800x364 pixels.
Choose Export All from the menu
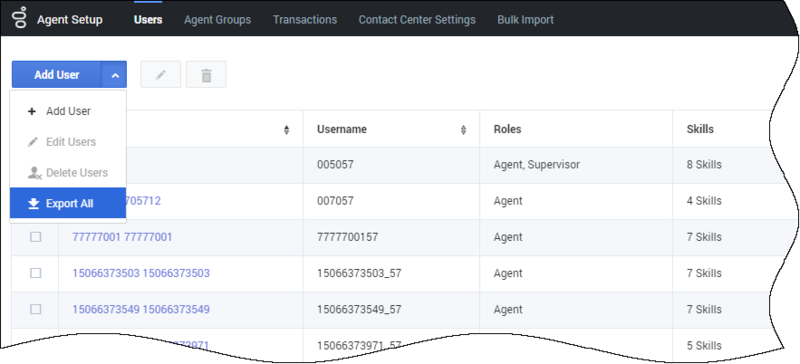[68, 203]
